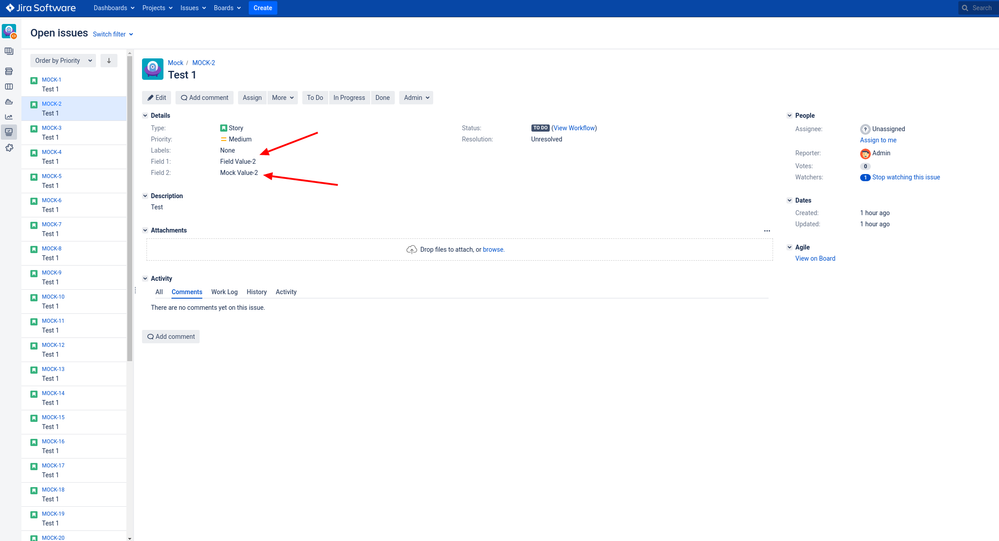Viewport: 999px width, 541px height.
Task: Open the Add-ons puzzle icon in the sidebar
Action: point(9,148)
